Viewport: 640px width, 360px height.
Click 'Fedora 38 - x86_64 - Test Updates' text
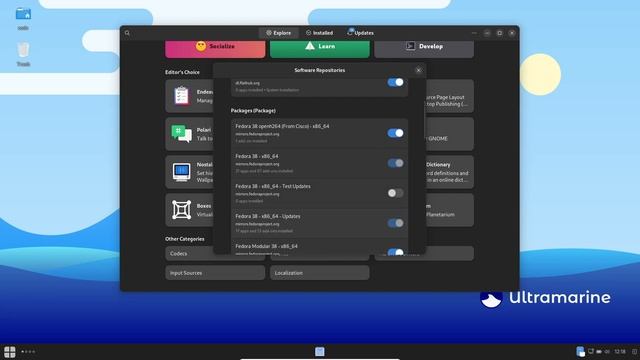pyautogui.click(x=273, y=186)
